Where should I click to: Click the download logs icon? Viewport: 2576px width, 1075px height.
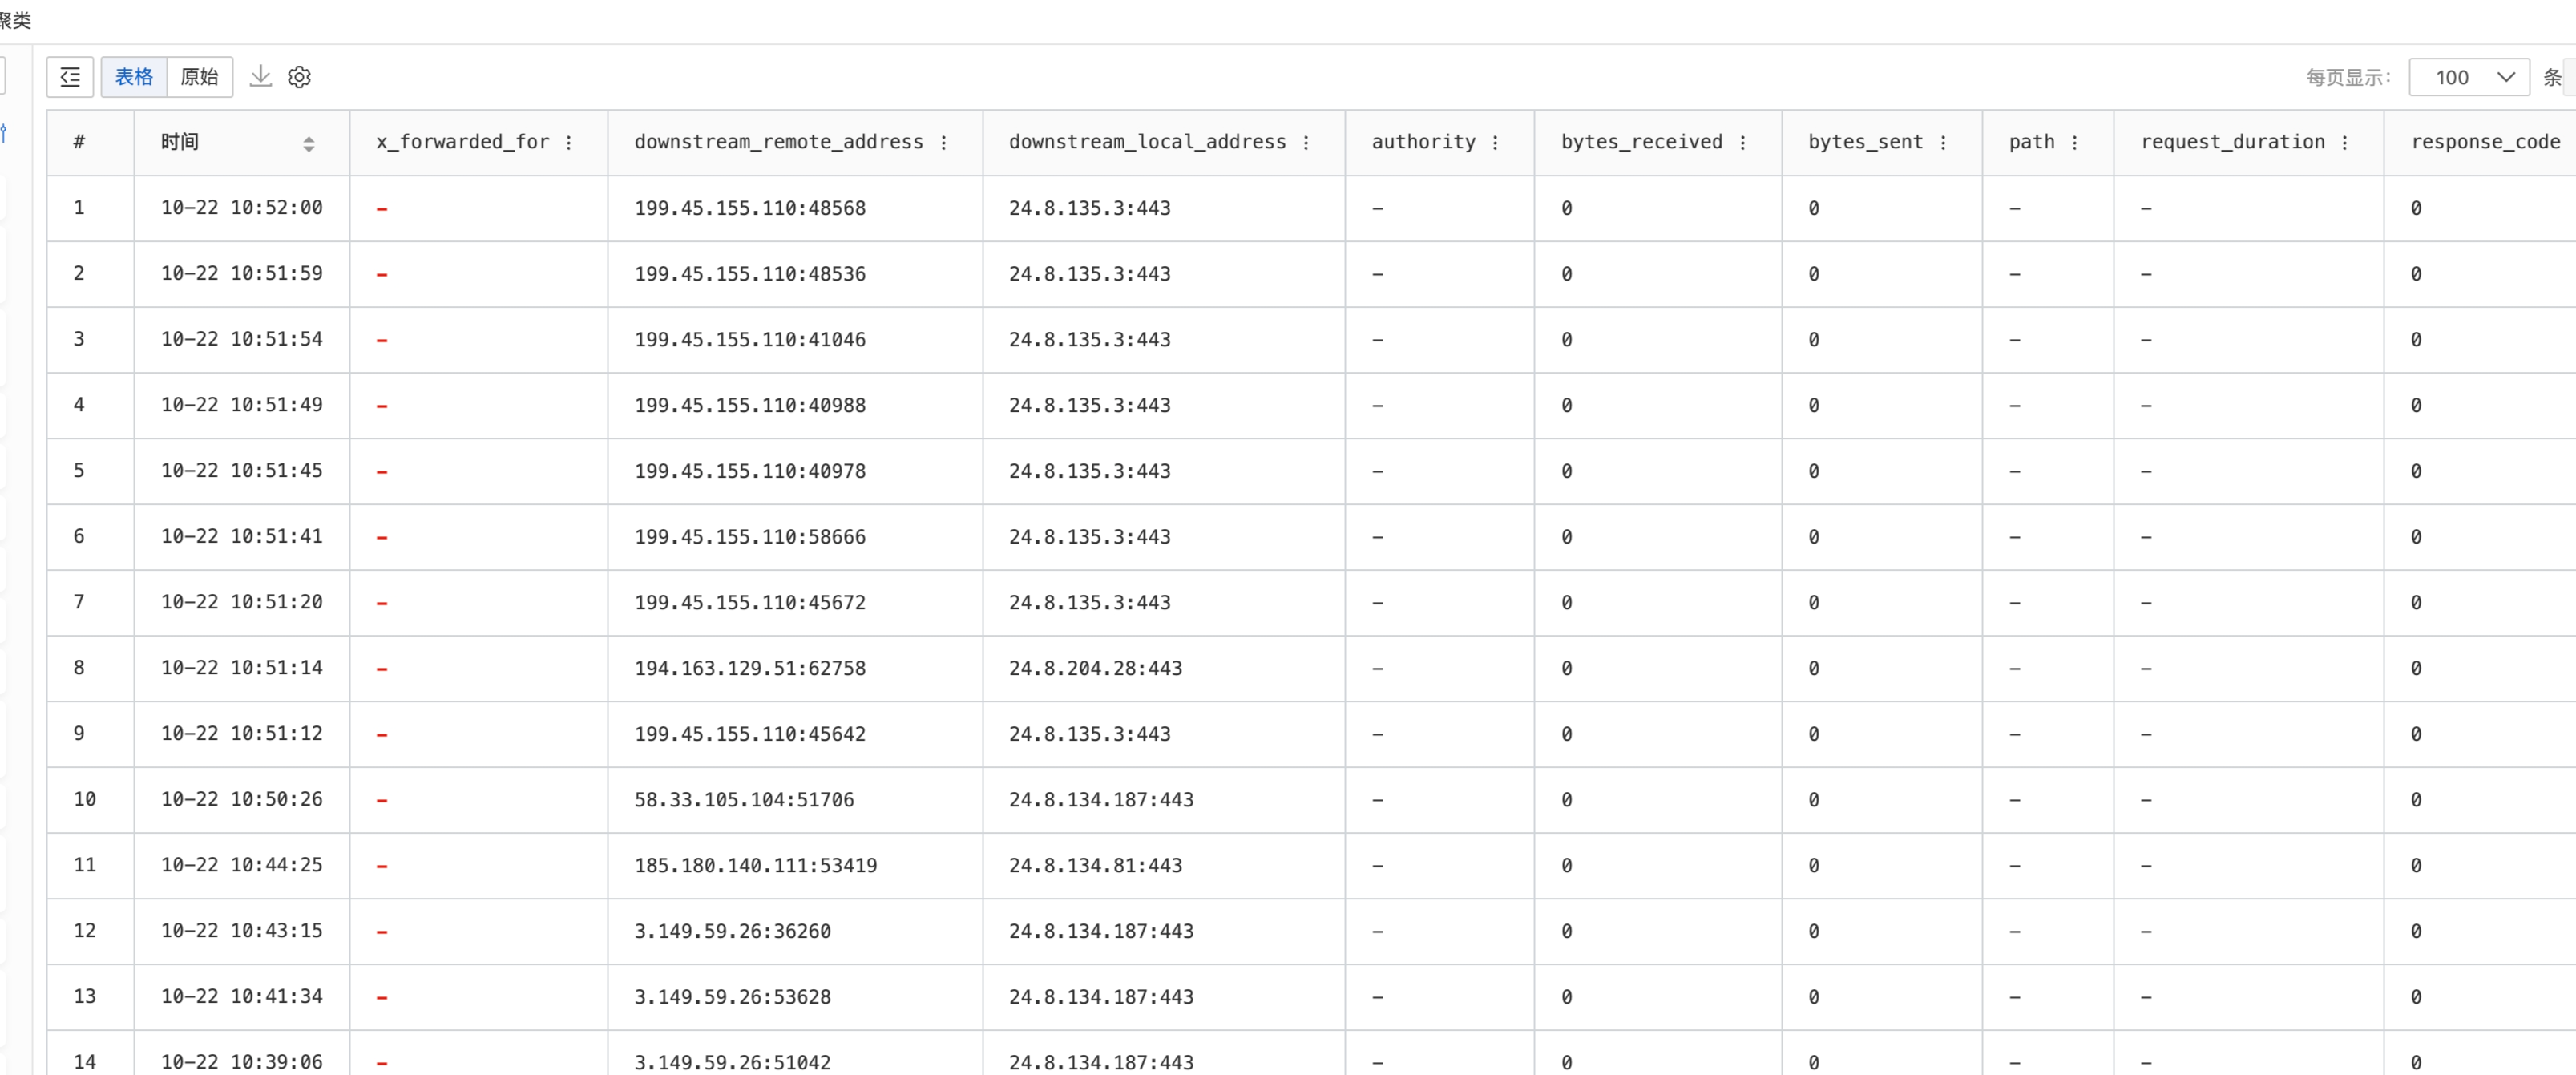[260, 76]
